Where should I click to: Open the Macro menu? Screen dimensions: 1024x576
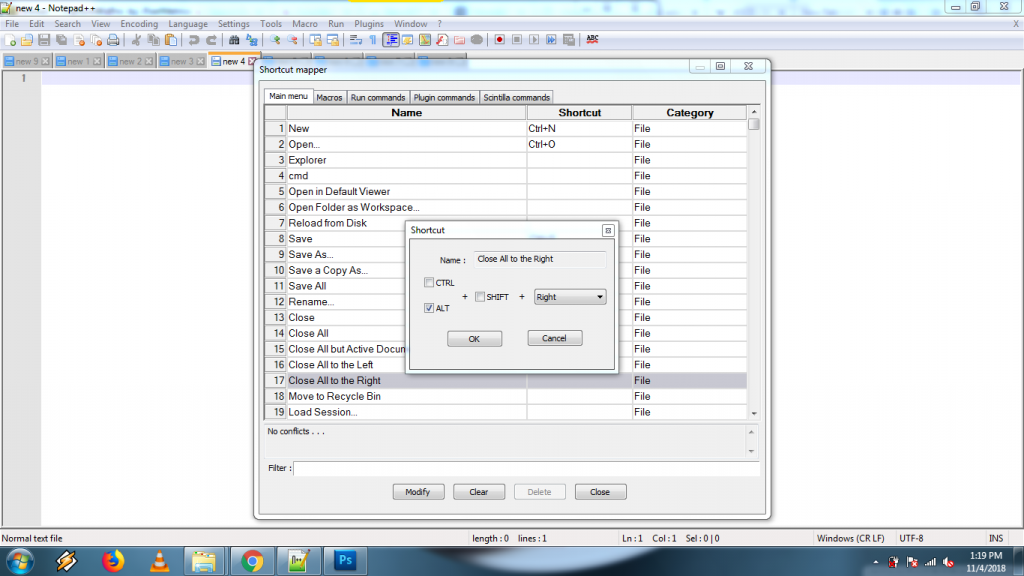(305, 24)
